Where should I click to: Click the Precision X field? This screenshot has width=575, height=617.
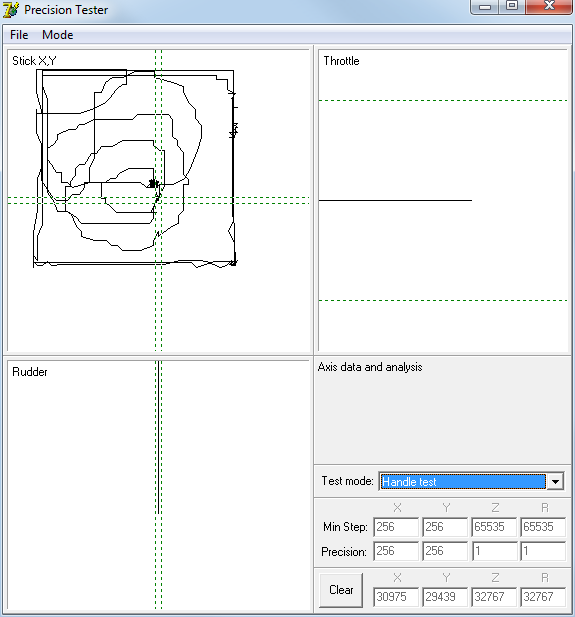tap(396, 551)
